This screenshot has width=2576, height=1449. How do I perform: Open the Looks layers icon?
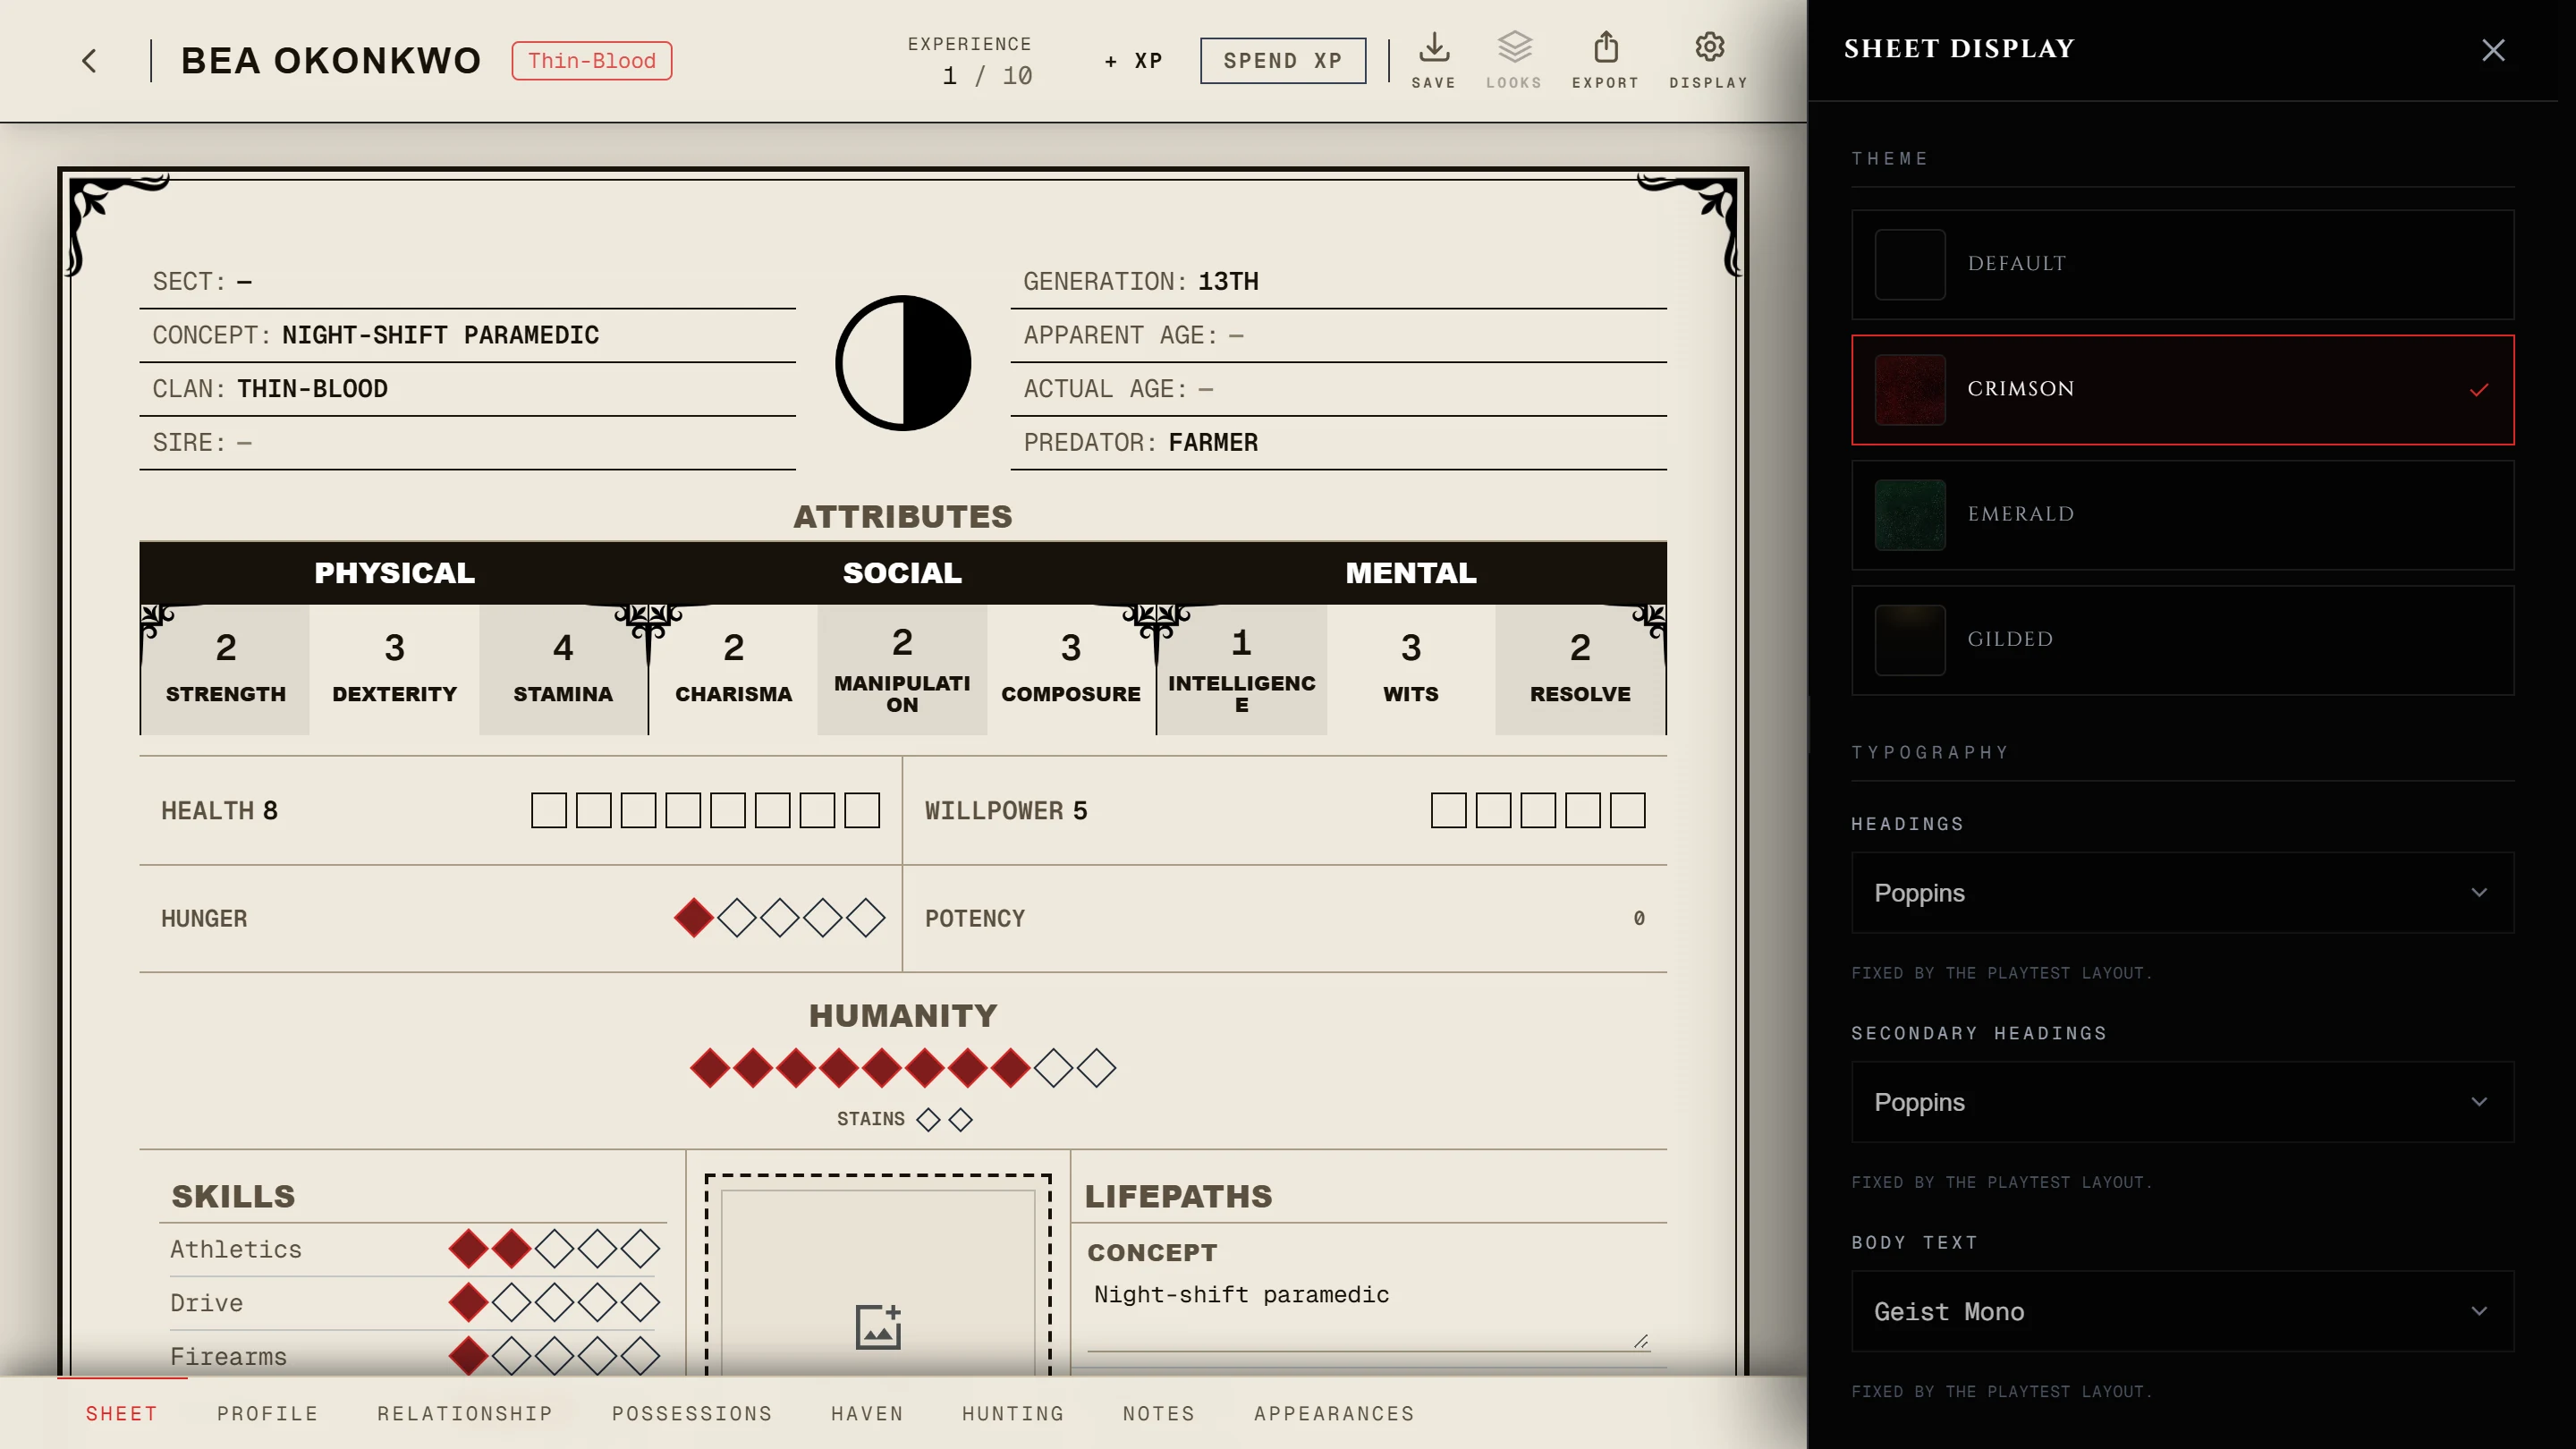(x=1514, y=61)
